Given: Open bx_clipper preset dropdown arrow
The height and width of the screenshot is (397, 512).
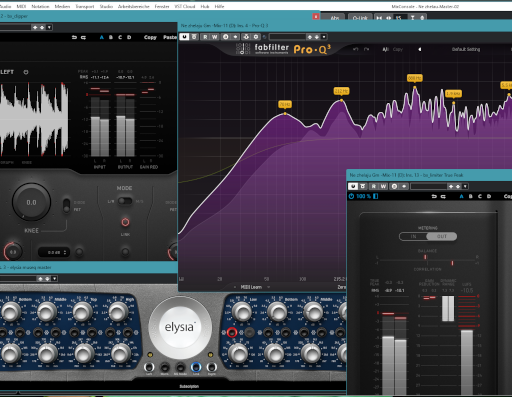Looking at the screenshot, I should tap(49, 27).
